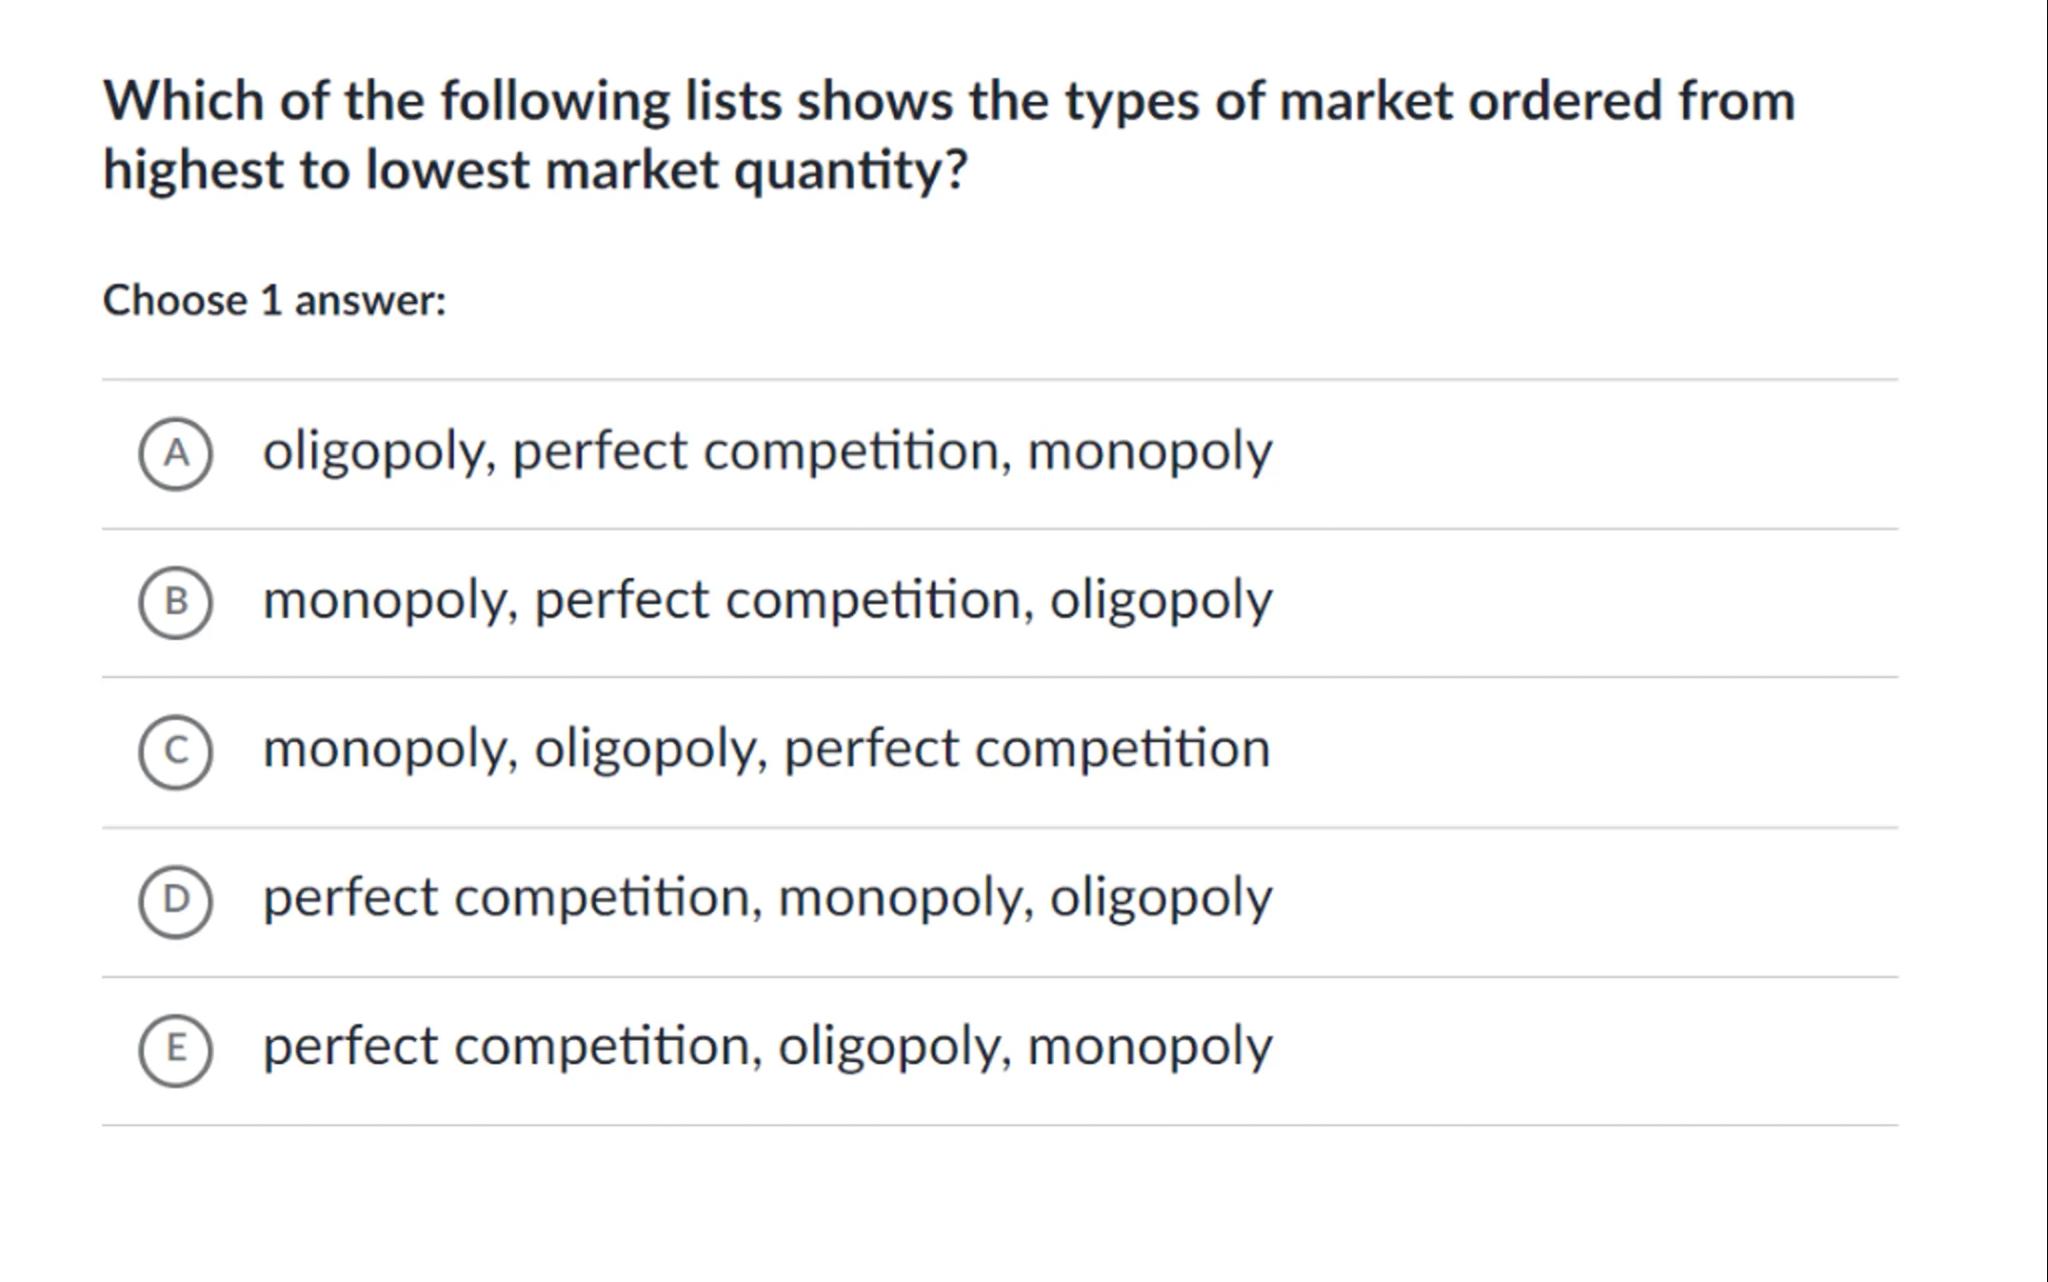Image resolution: width=2048 pixels, height=1282 pixels.
Task: Click the question heading about market quantity
Action: (x=949, y=135)
